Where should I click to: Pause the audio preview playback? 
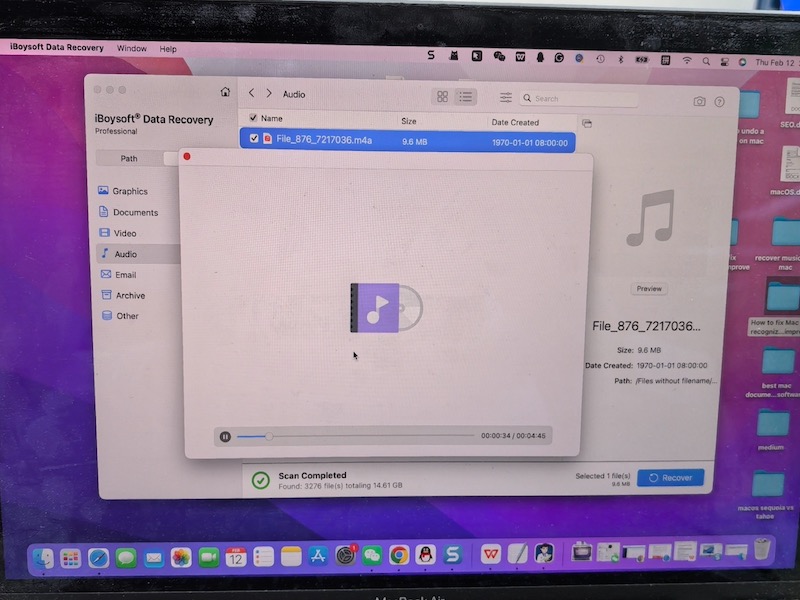pos(226,436)
